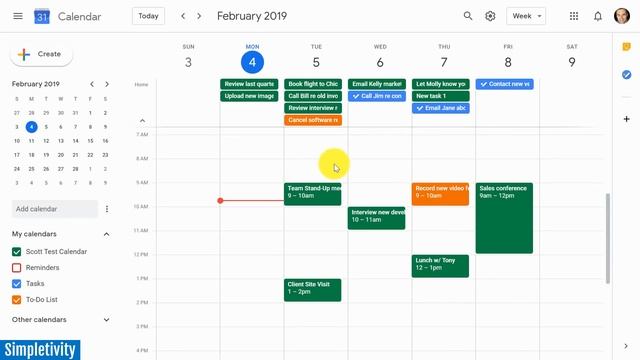
Task: Open Google Tasks side panel icon
Action: click(627, 75)
